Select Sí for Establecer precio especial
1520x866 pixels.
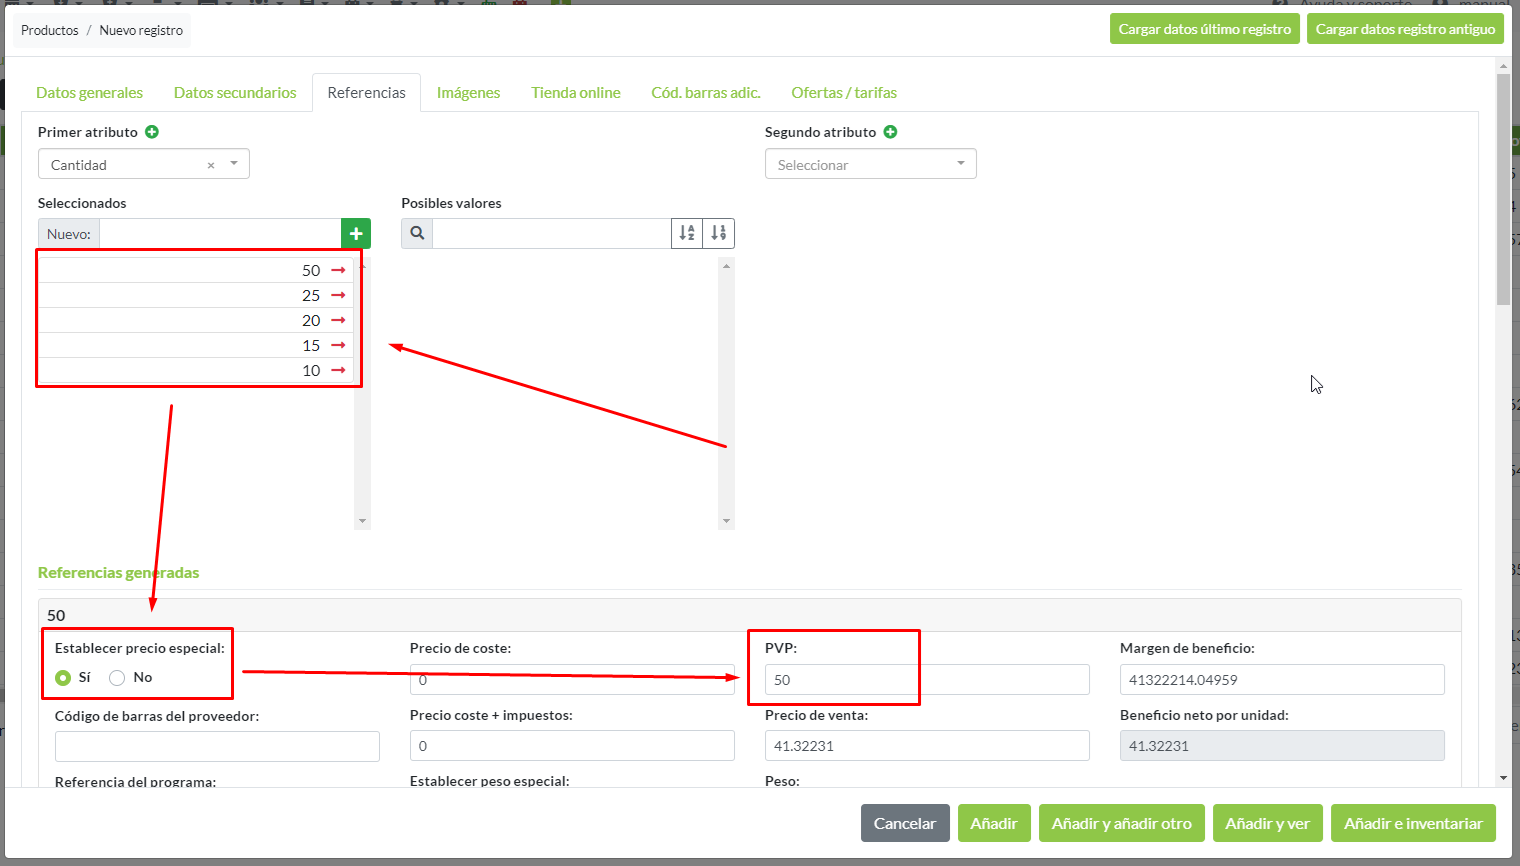point(64,678)
